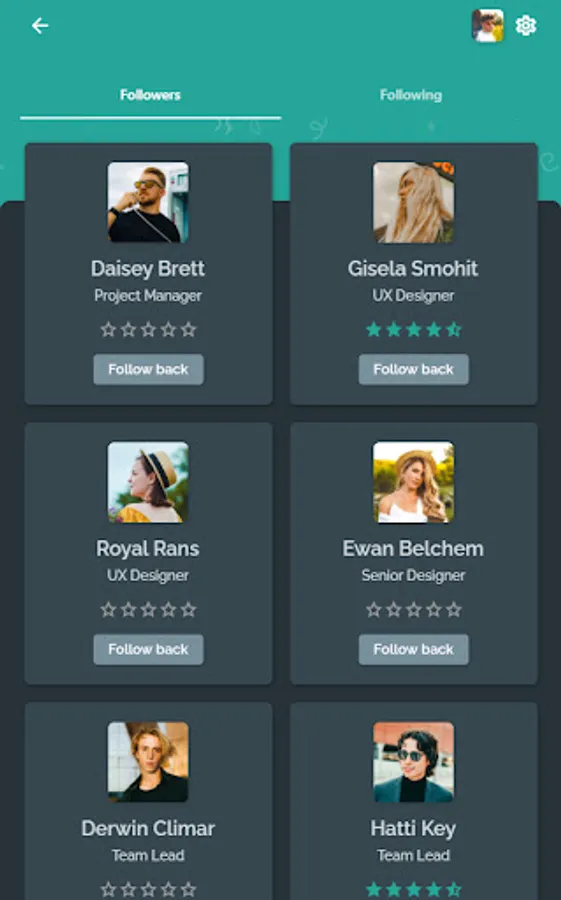Set Royal Rans's rating to one star

tap(109, 610)
